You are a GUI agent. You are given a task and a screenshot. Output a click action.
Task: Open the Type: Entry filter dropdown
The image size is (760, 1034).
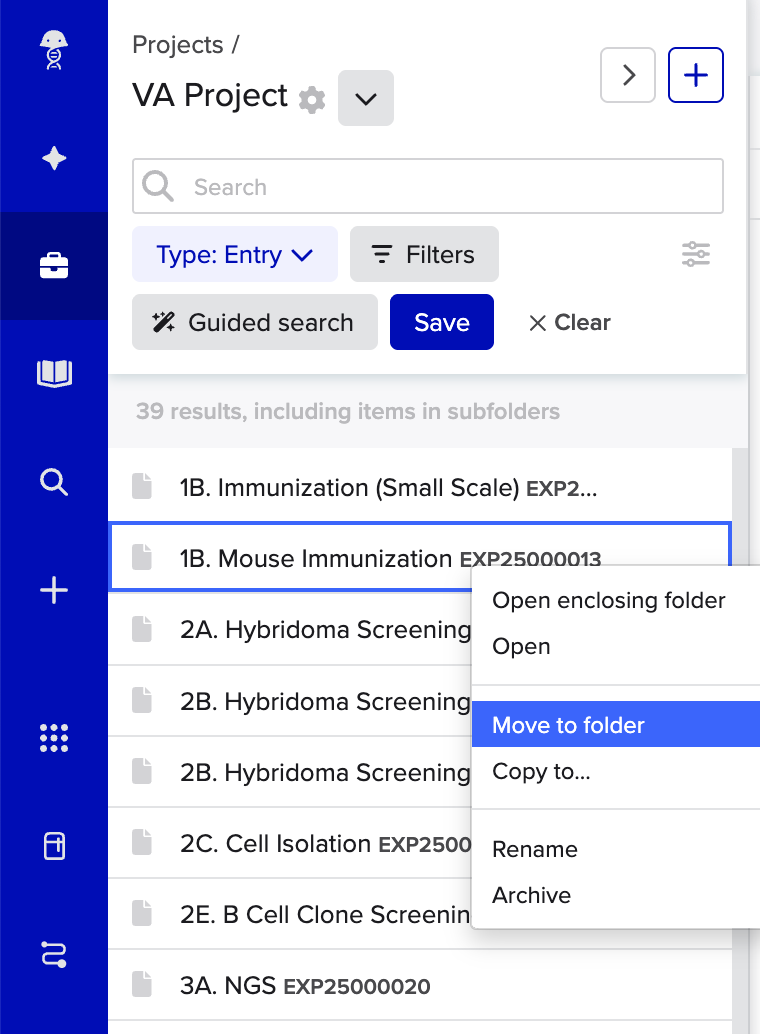tap(234, 255)
